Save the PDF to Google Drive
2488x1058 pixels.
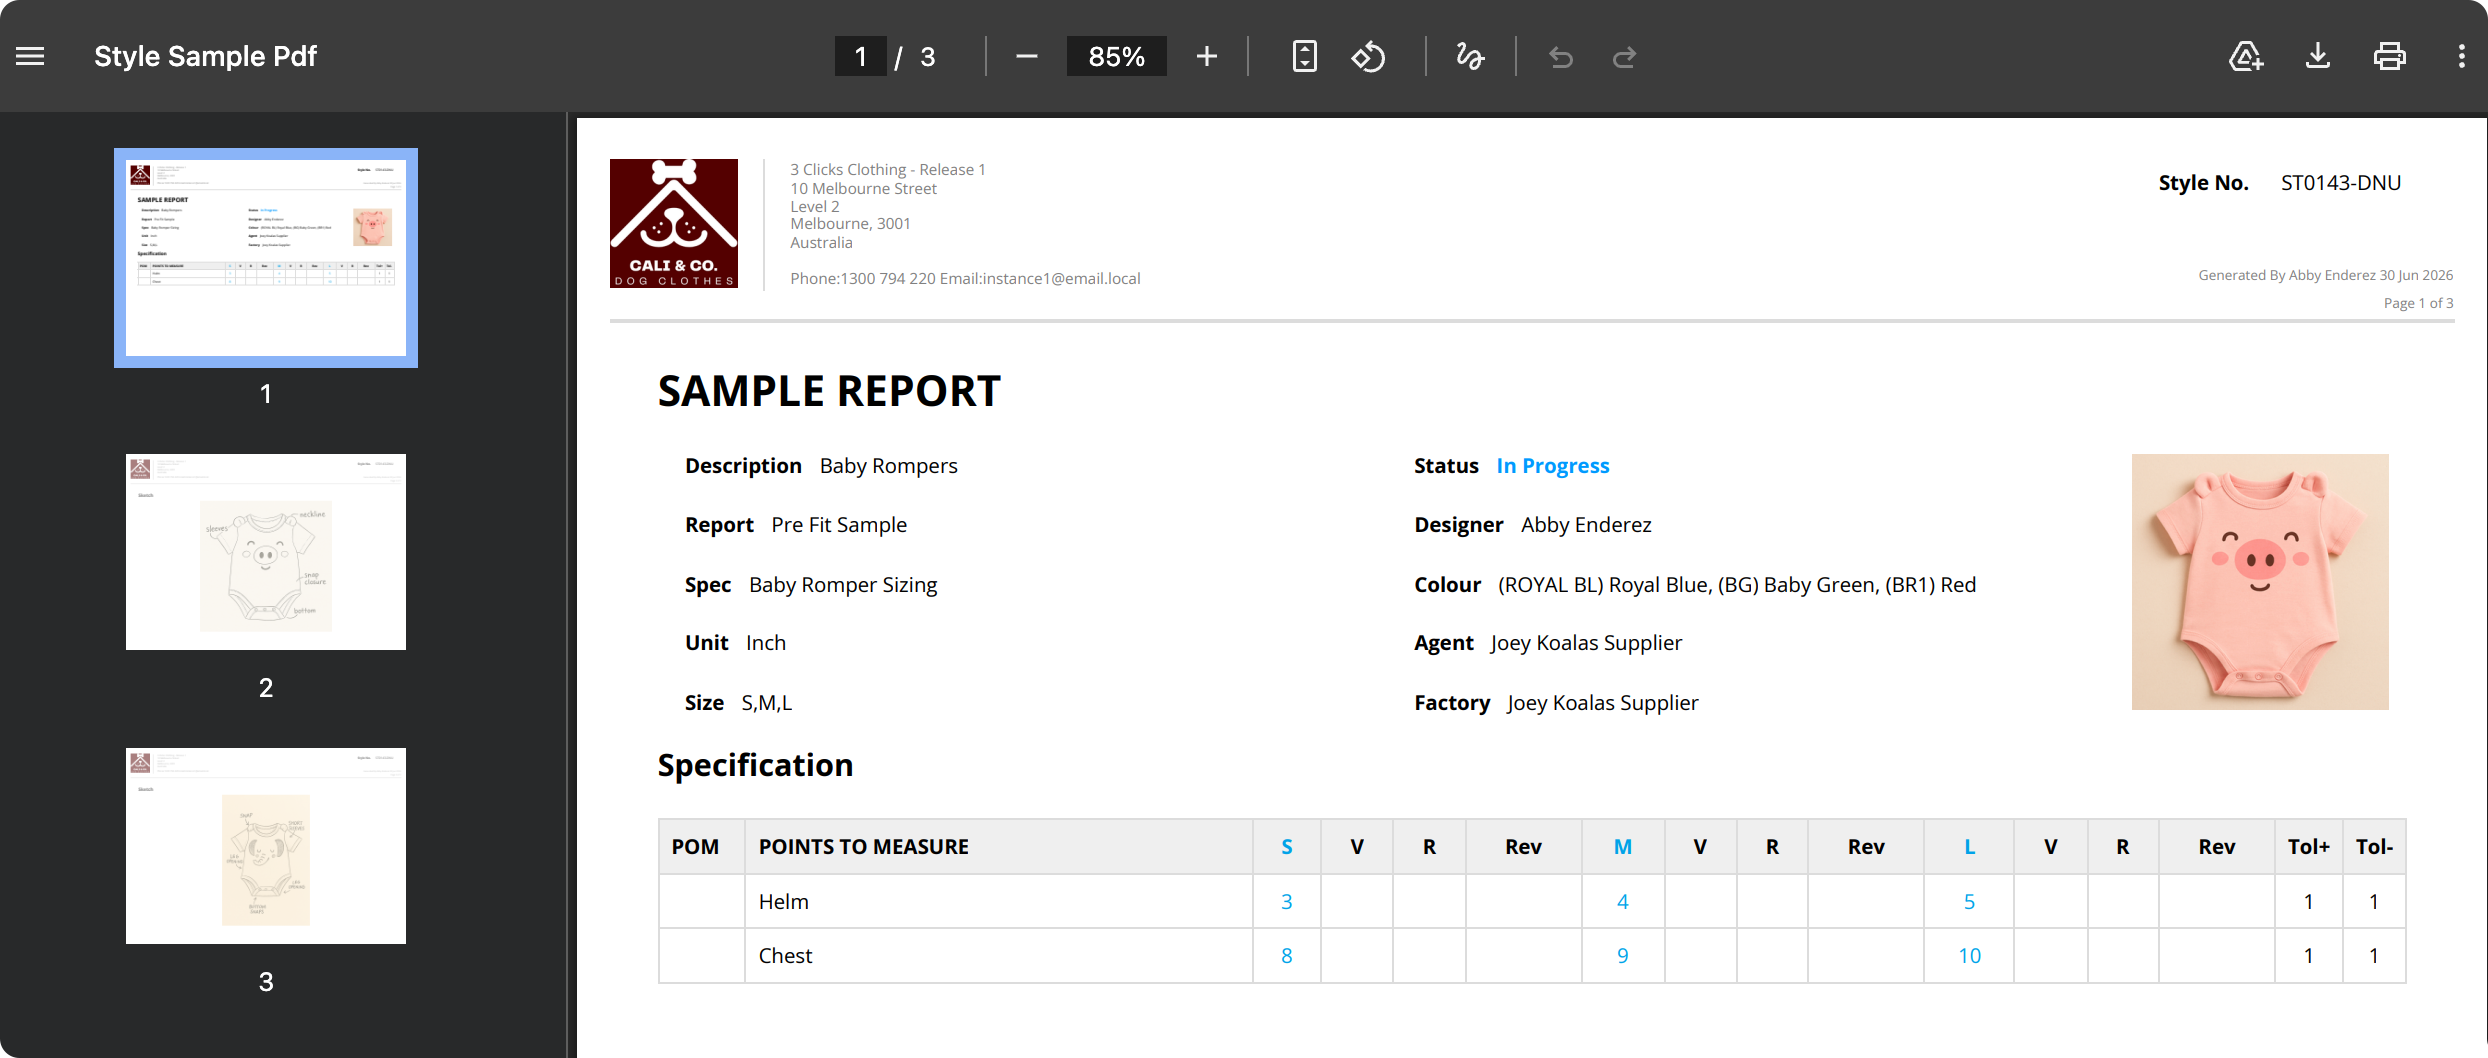2246,57
